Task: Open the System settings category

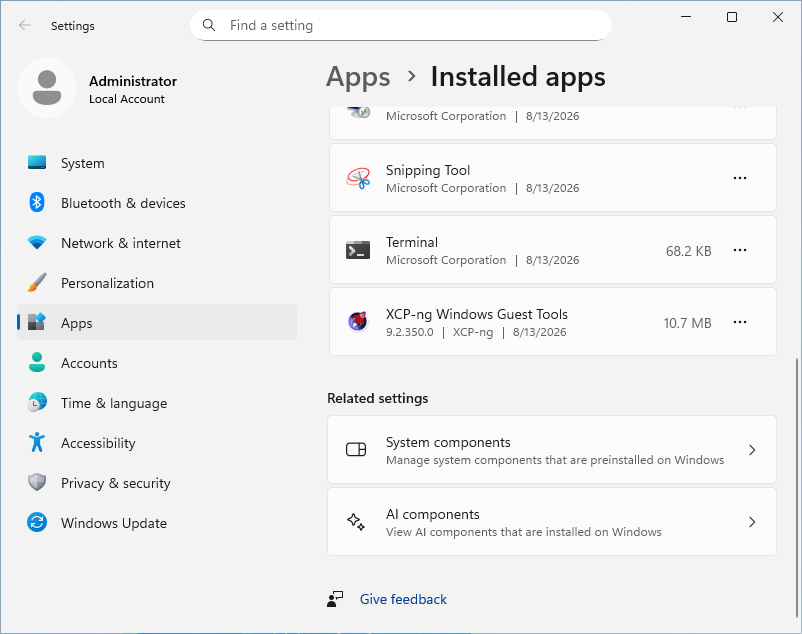Action: (x=157, y=163)
